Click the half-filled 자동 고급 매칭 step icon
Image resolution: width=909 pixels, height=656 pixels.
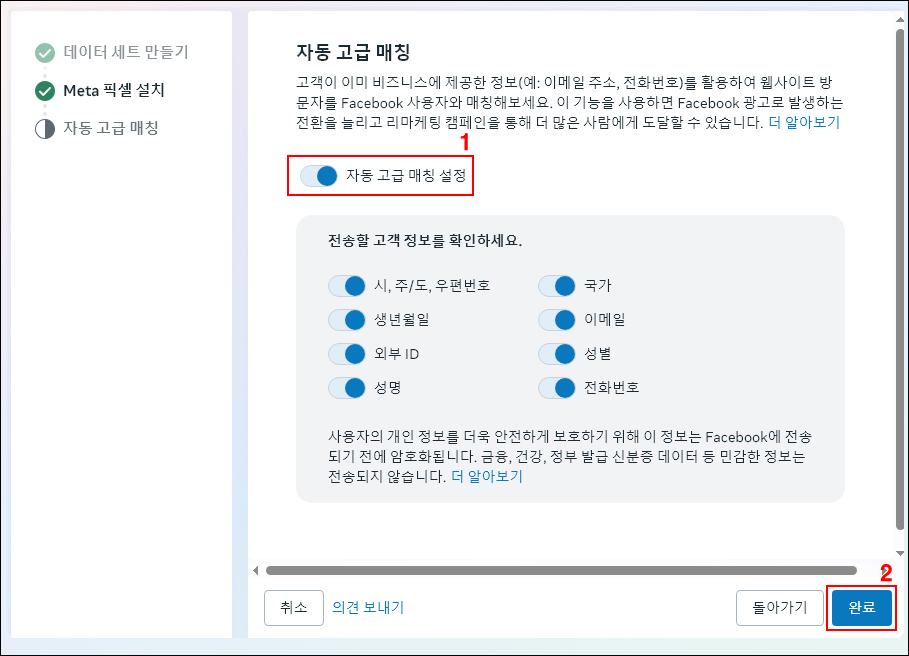coord(44,129)
